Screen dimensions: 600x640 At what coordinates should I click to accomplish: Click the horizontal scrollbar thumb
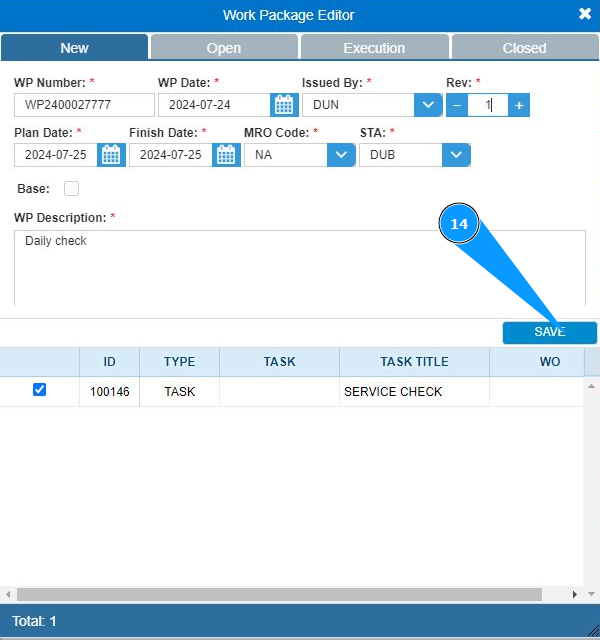tap(279, 594)
